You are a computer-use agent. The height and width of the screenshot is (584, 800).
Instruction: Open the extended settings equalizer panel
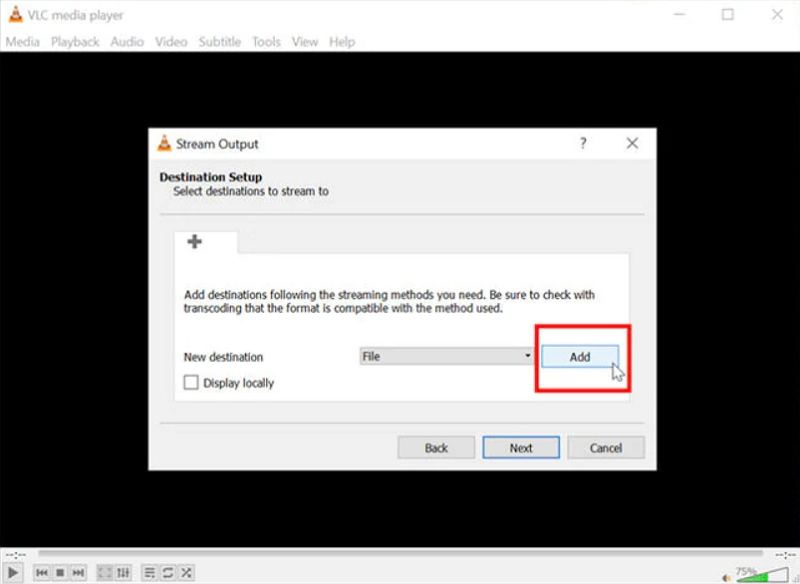(123, 572)
